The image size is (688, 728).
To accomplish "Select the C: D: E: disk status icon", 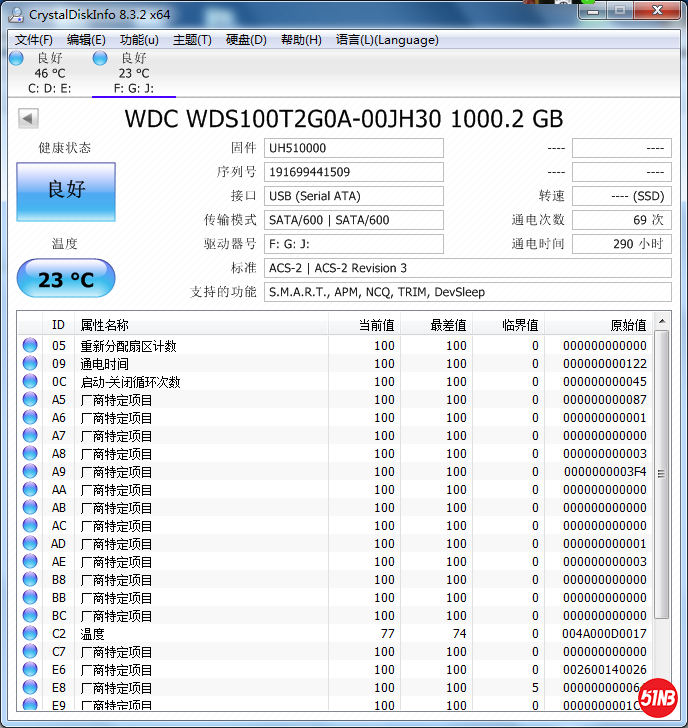I will 16,59.
